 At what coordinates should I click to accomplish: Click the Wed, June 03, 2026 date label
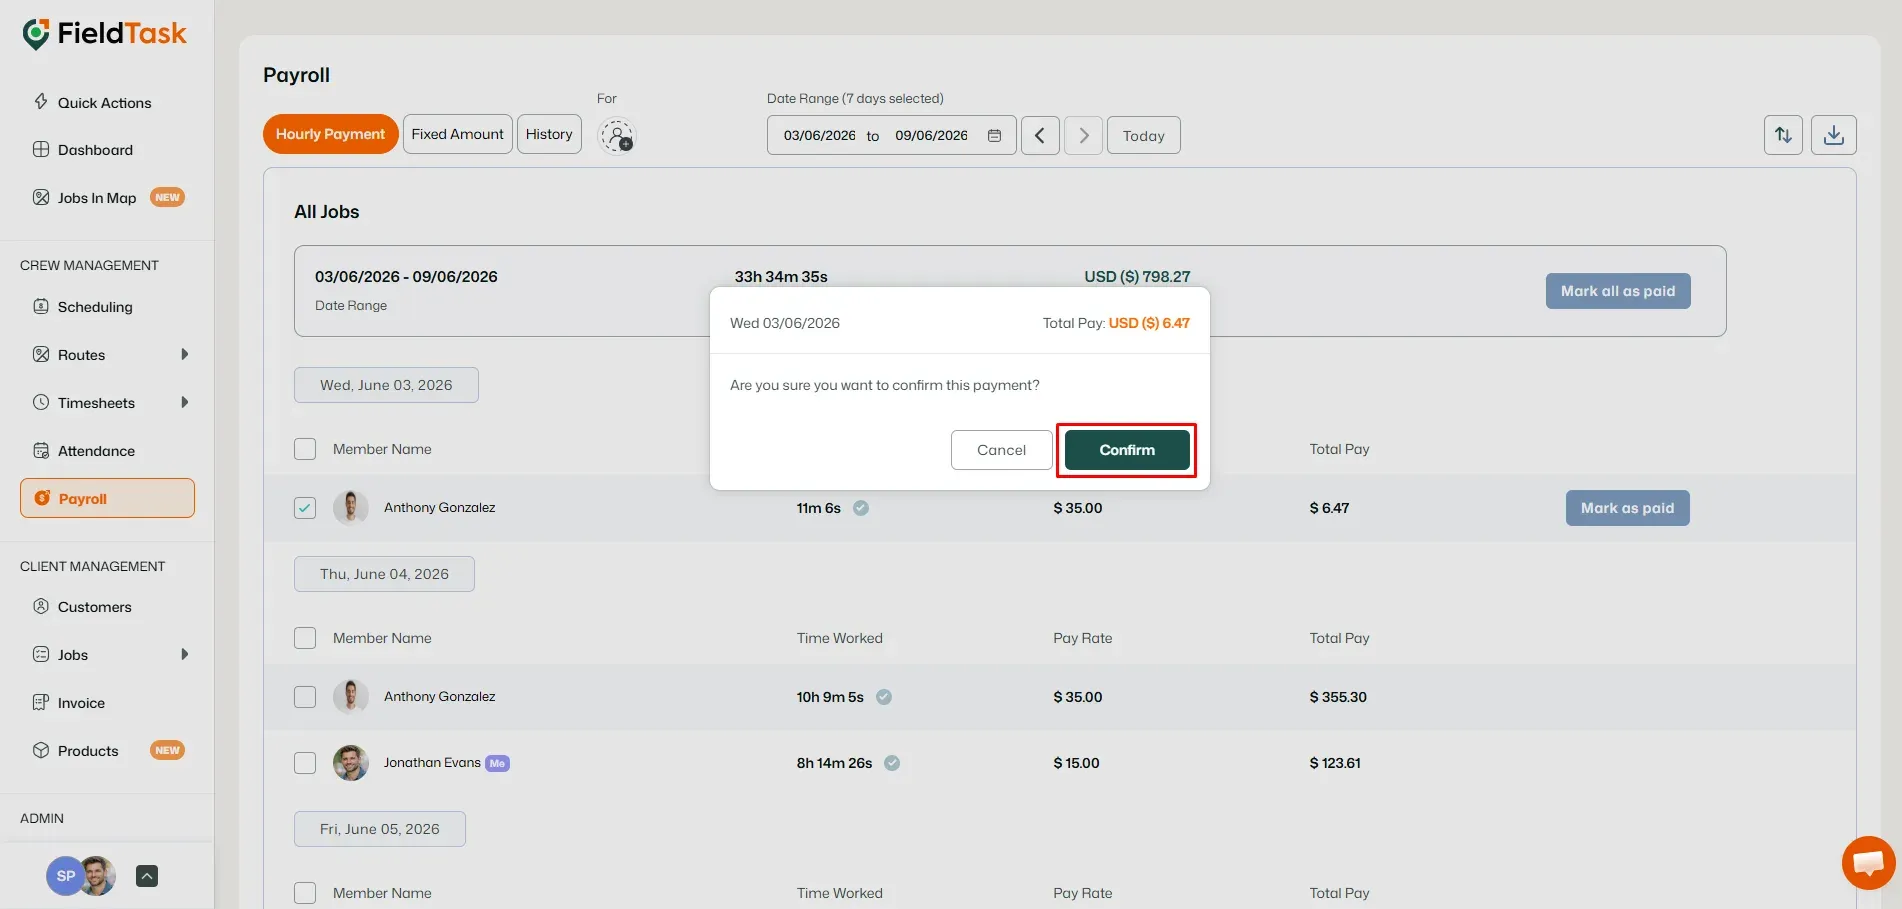pyautogui.click(x=386, y=385)
